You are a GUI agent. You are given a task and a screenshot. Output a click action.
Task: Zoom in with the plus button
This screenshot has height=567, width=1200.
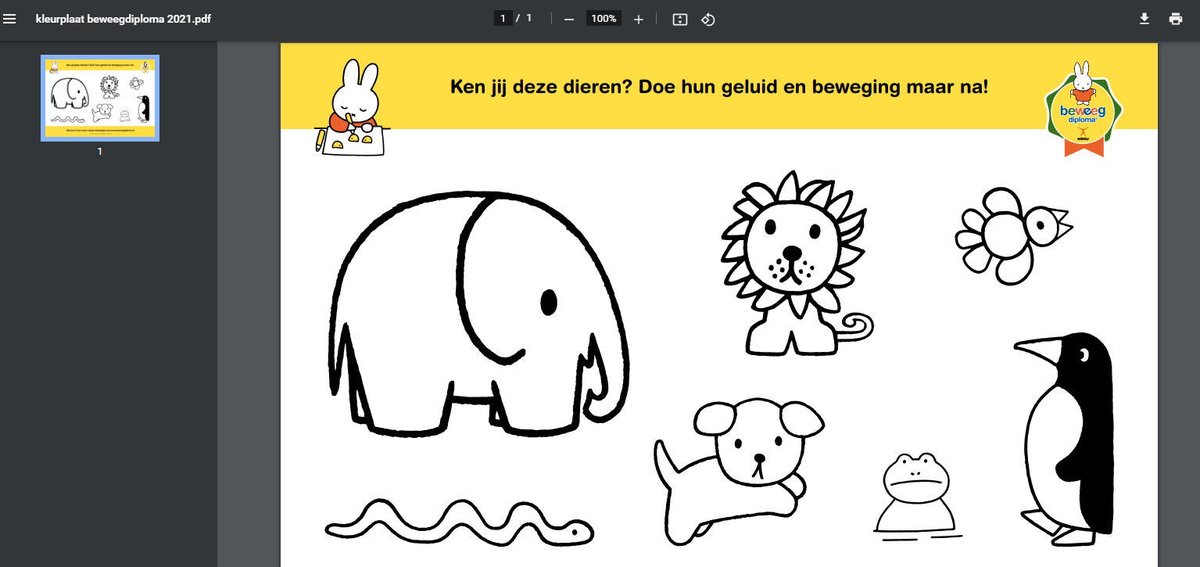tap(639, 19)
